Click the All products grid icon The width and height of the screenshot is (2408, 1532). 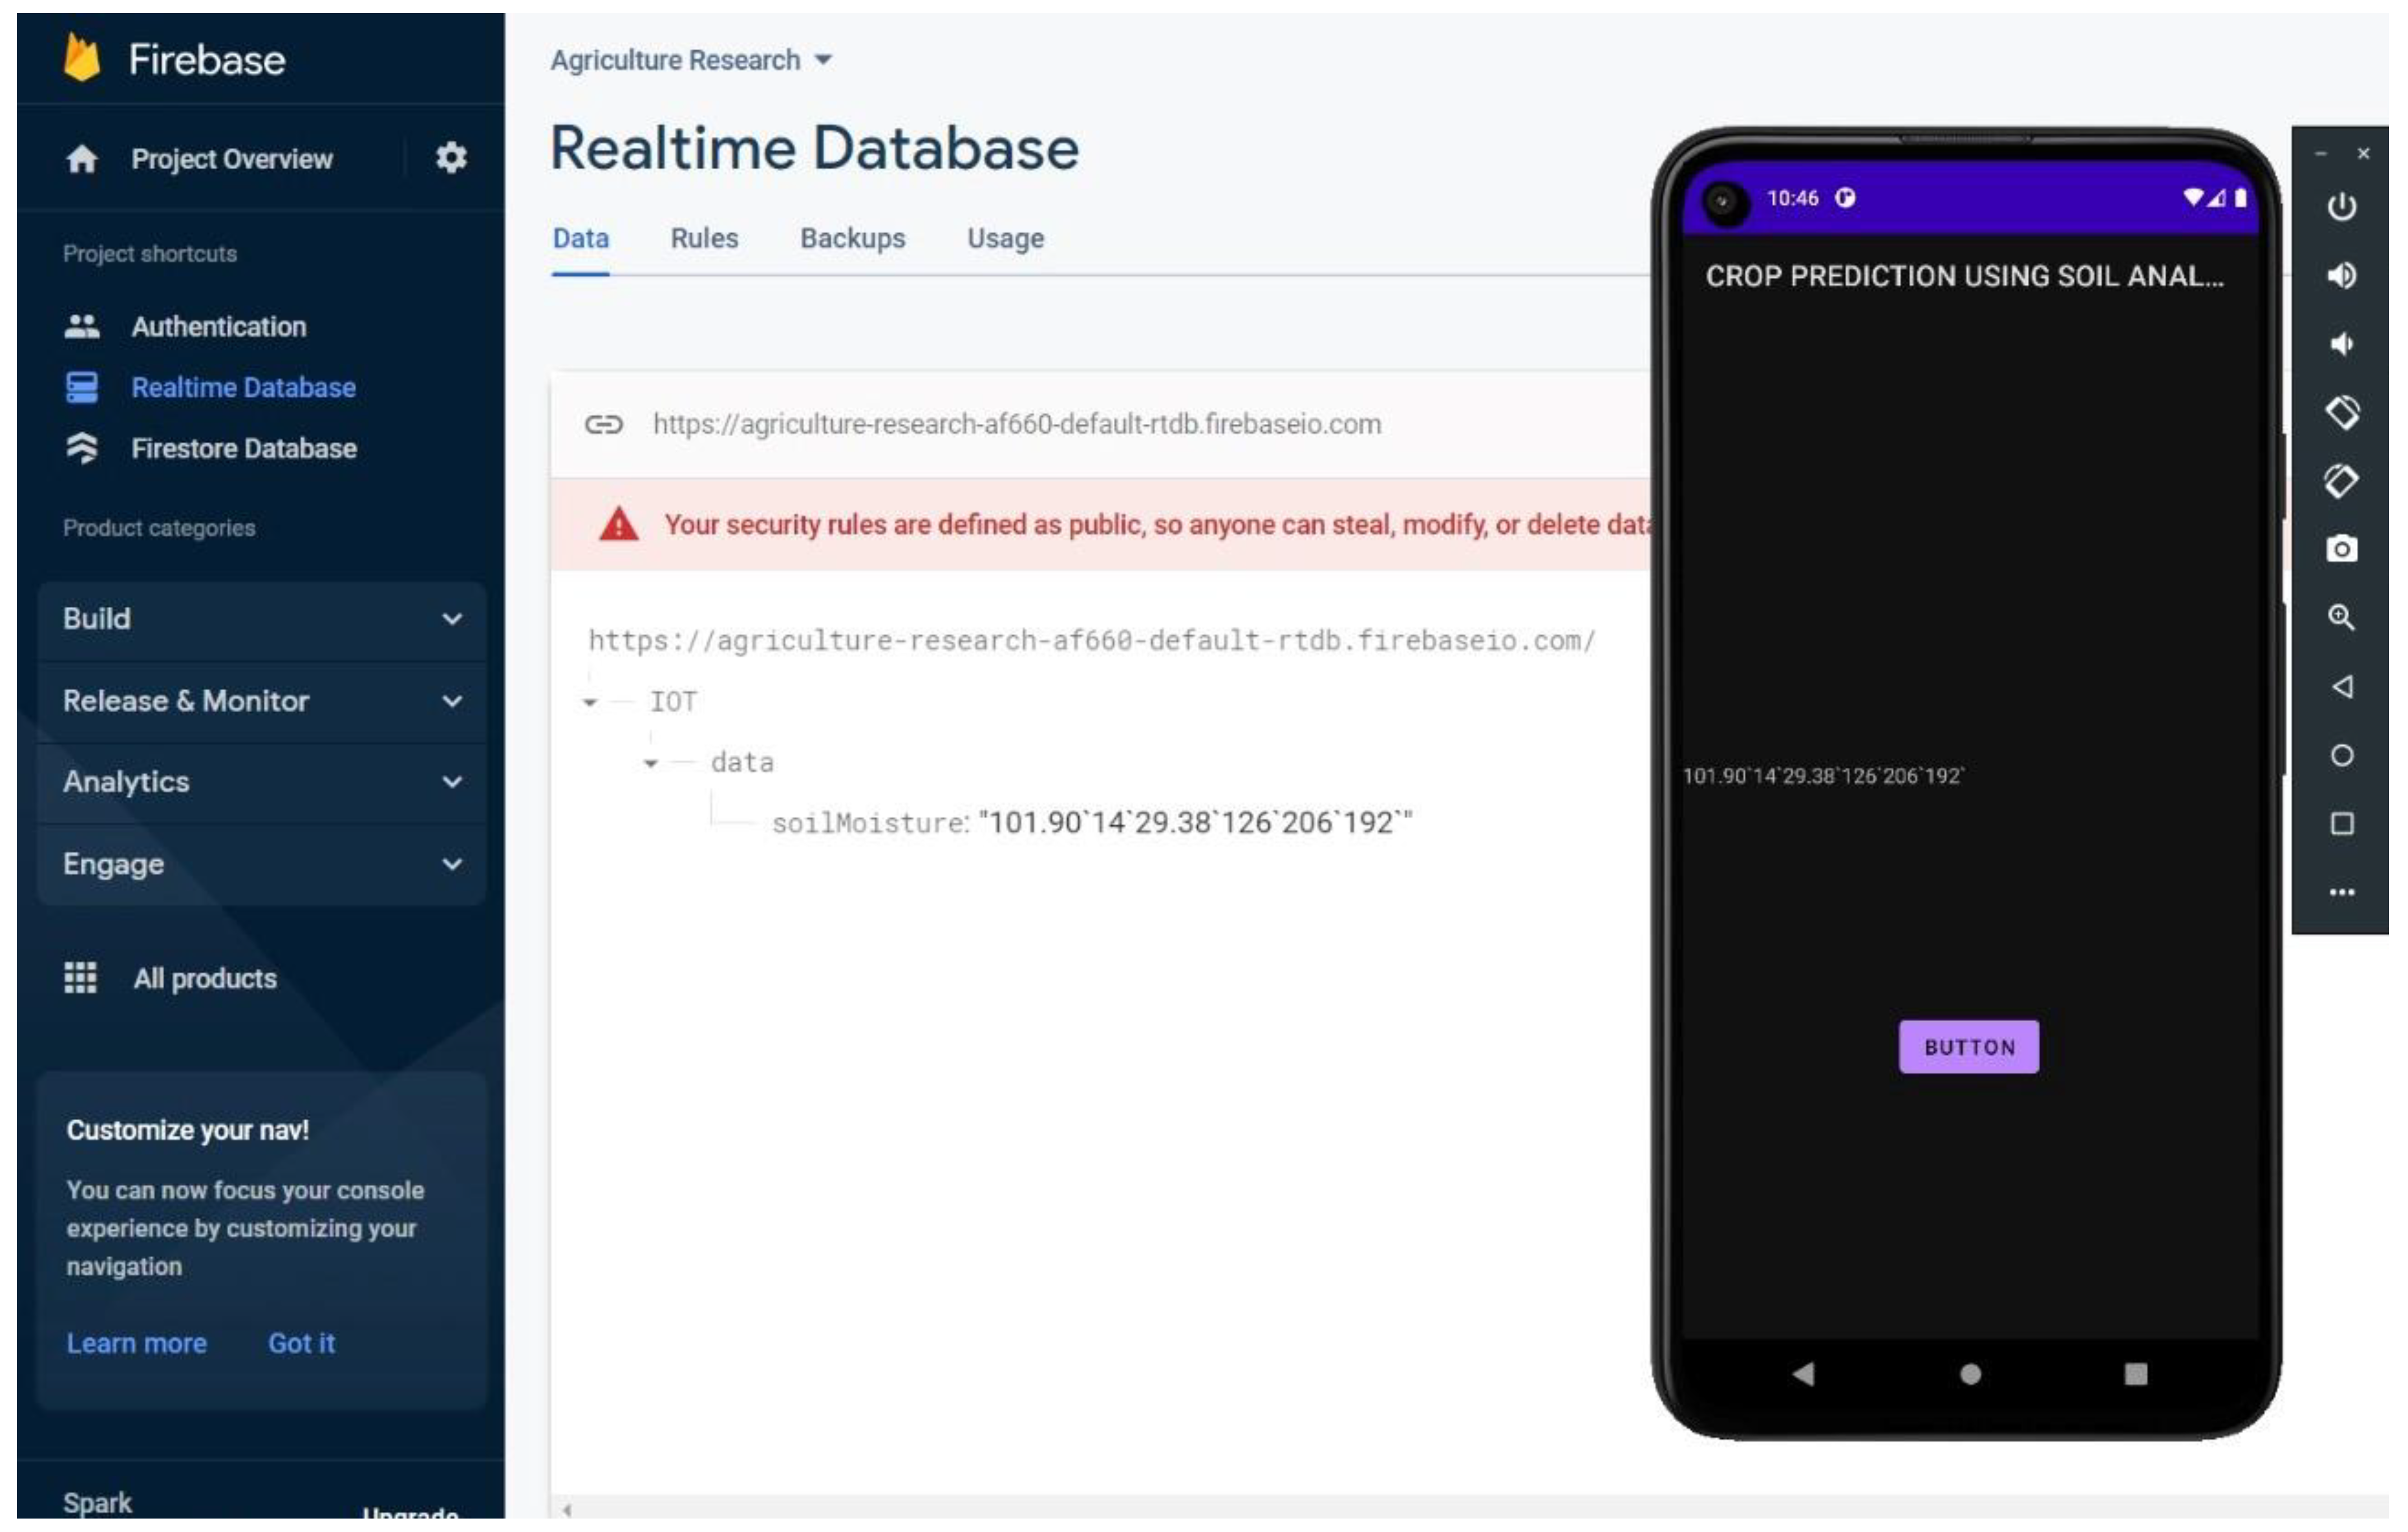[x=80, y=977]
